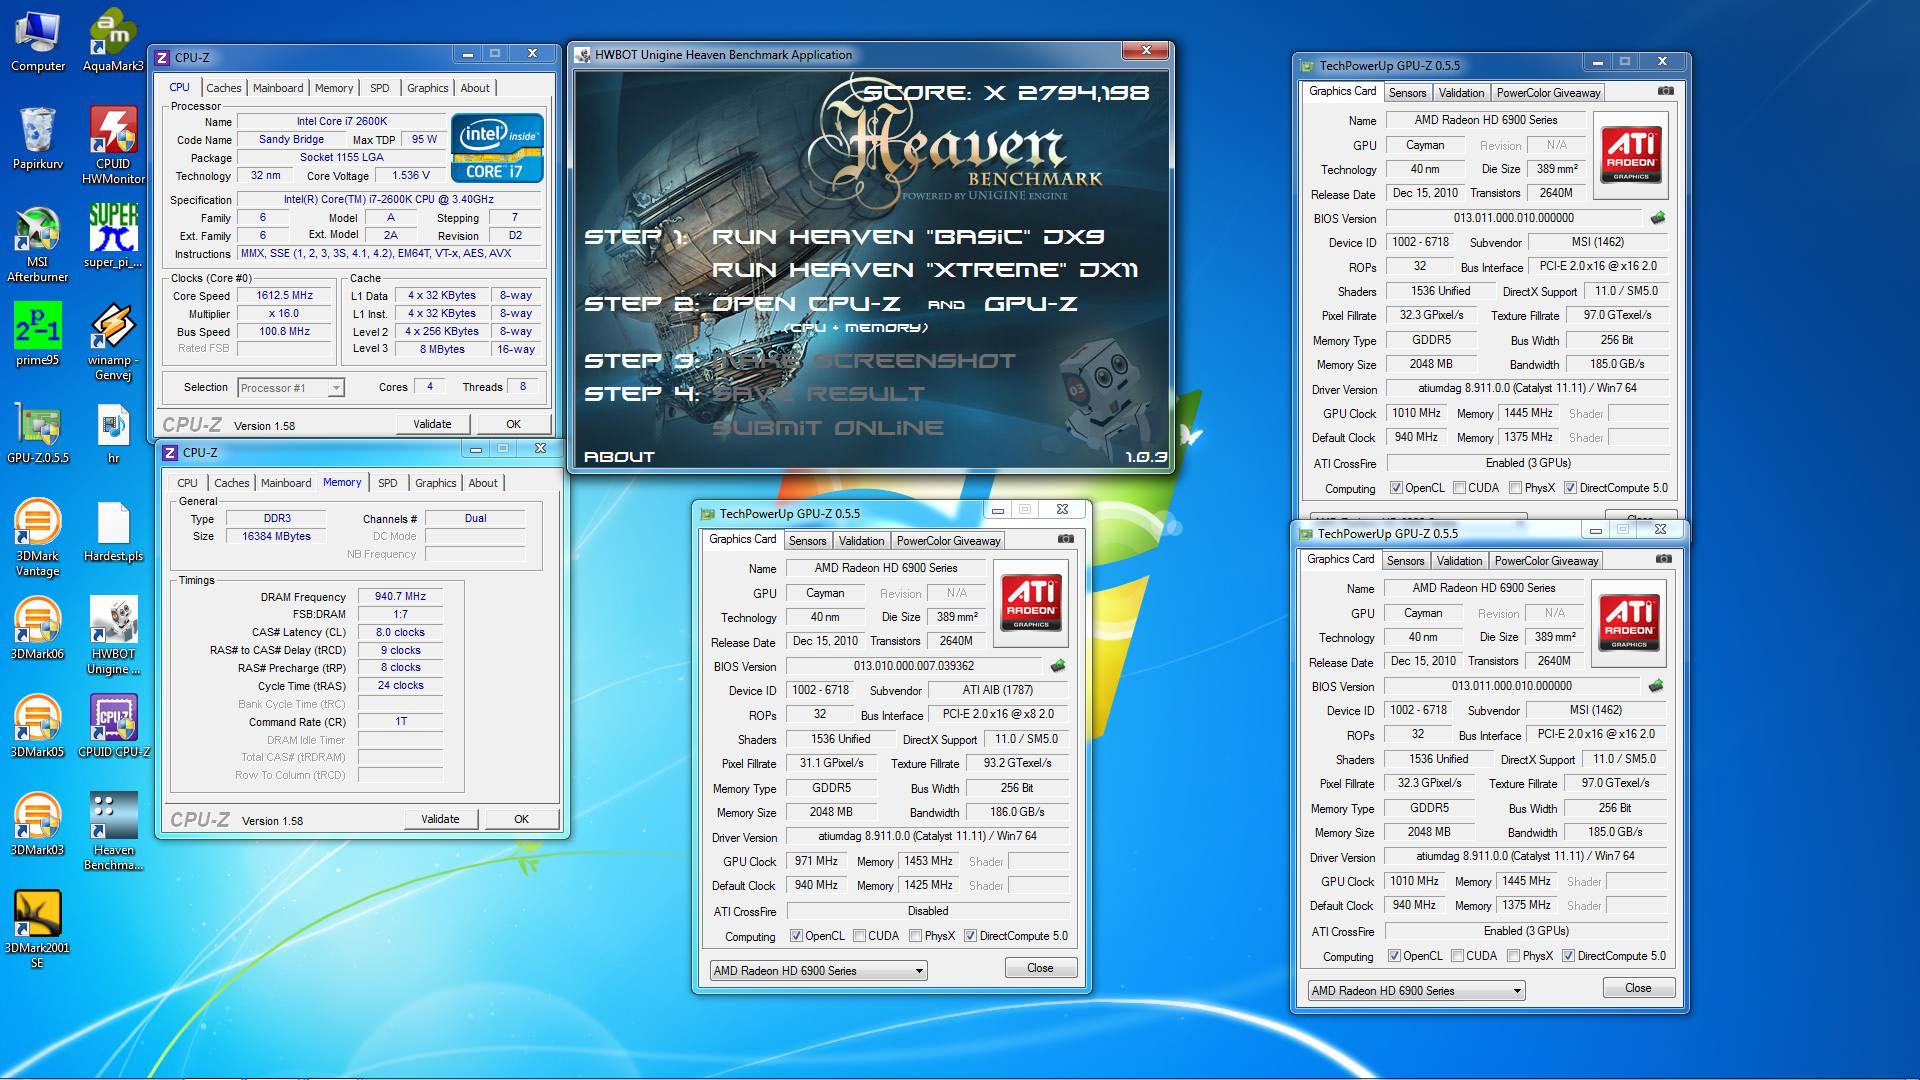The width and height of the screenshot is (1920, 1080).
Task: Click RUN HEAVEN "XTREME" DX11 option
Action: [x=925, y=270]
